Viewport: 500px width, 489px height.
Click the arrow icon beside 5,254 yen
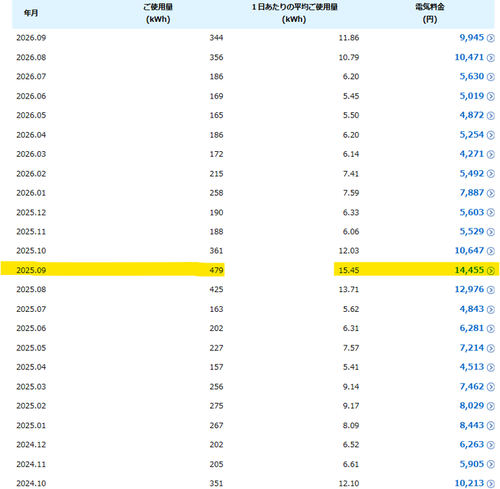coord(490,135)
